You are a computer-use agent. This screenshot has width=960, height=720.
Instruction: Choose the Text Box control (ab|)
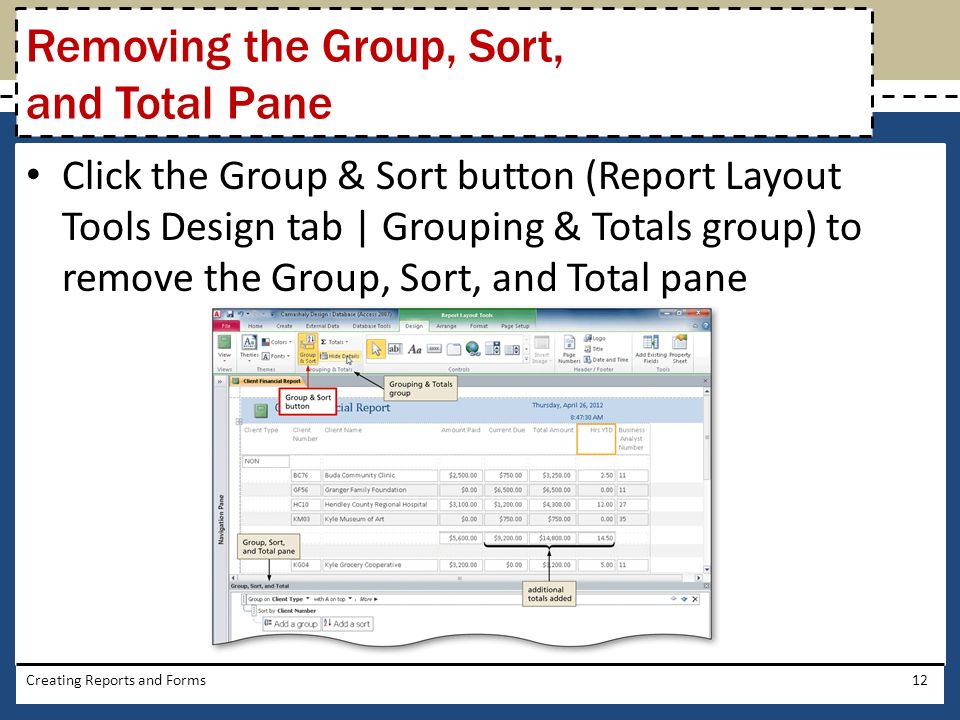[x=395, y=348]
